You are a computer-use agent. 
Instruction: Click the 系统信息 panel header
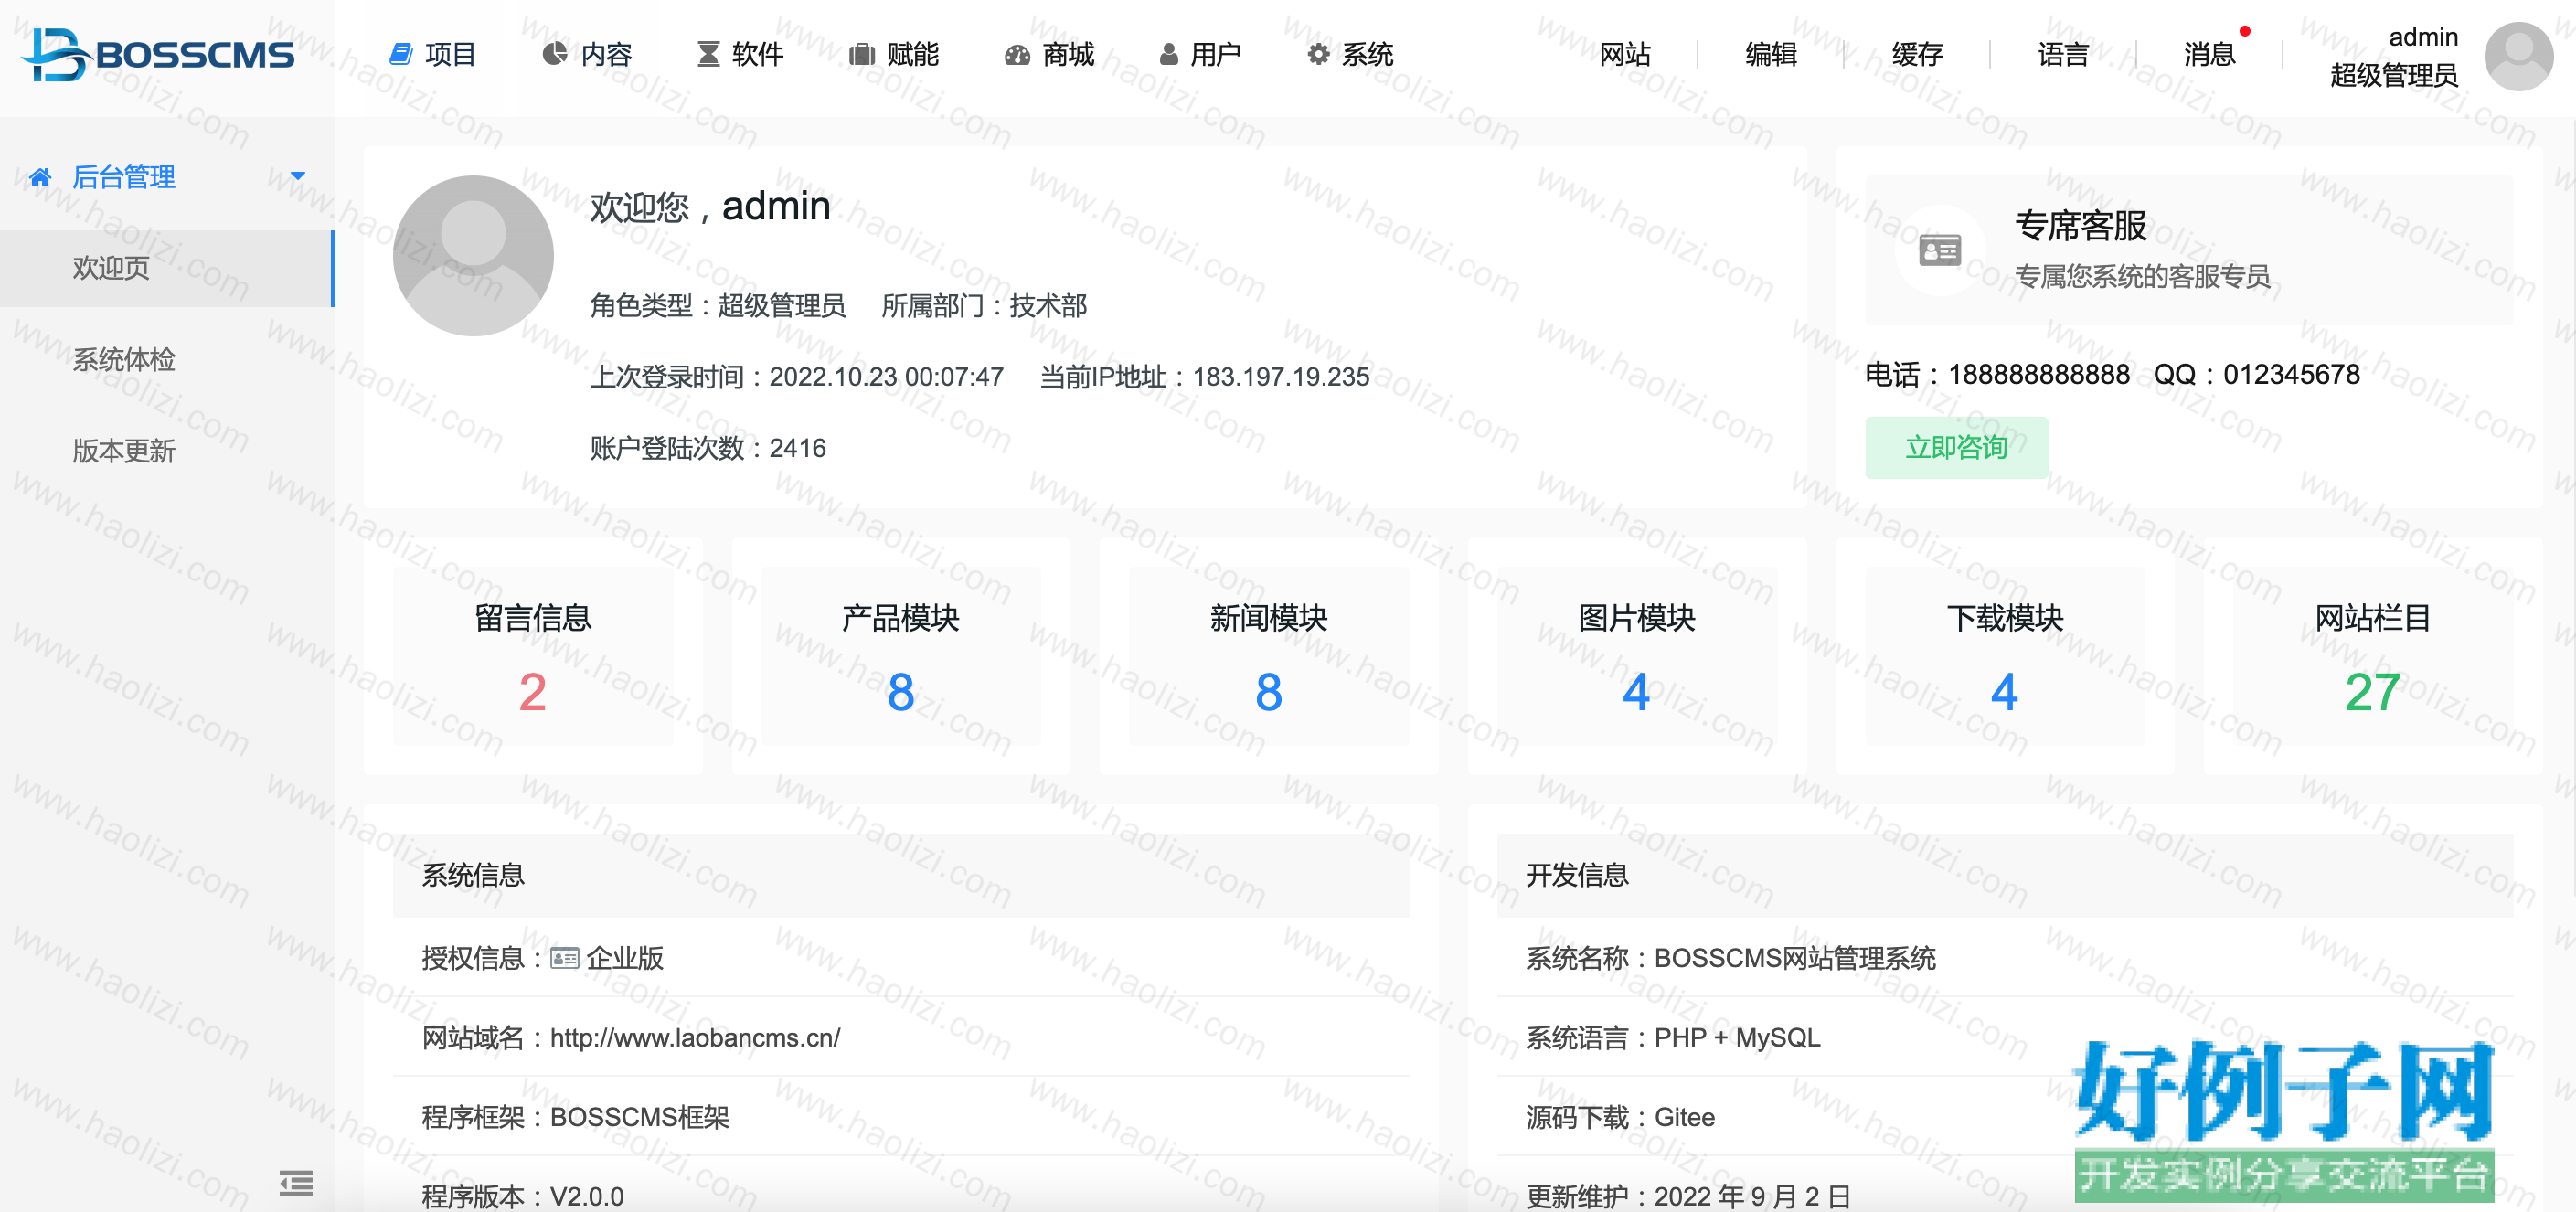901,875
